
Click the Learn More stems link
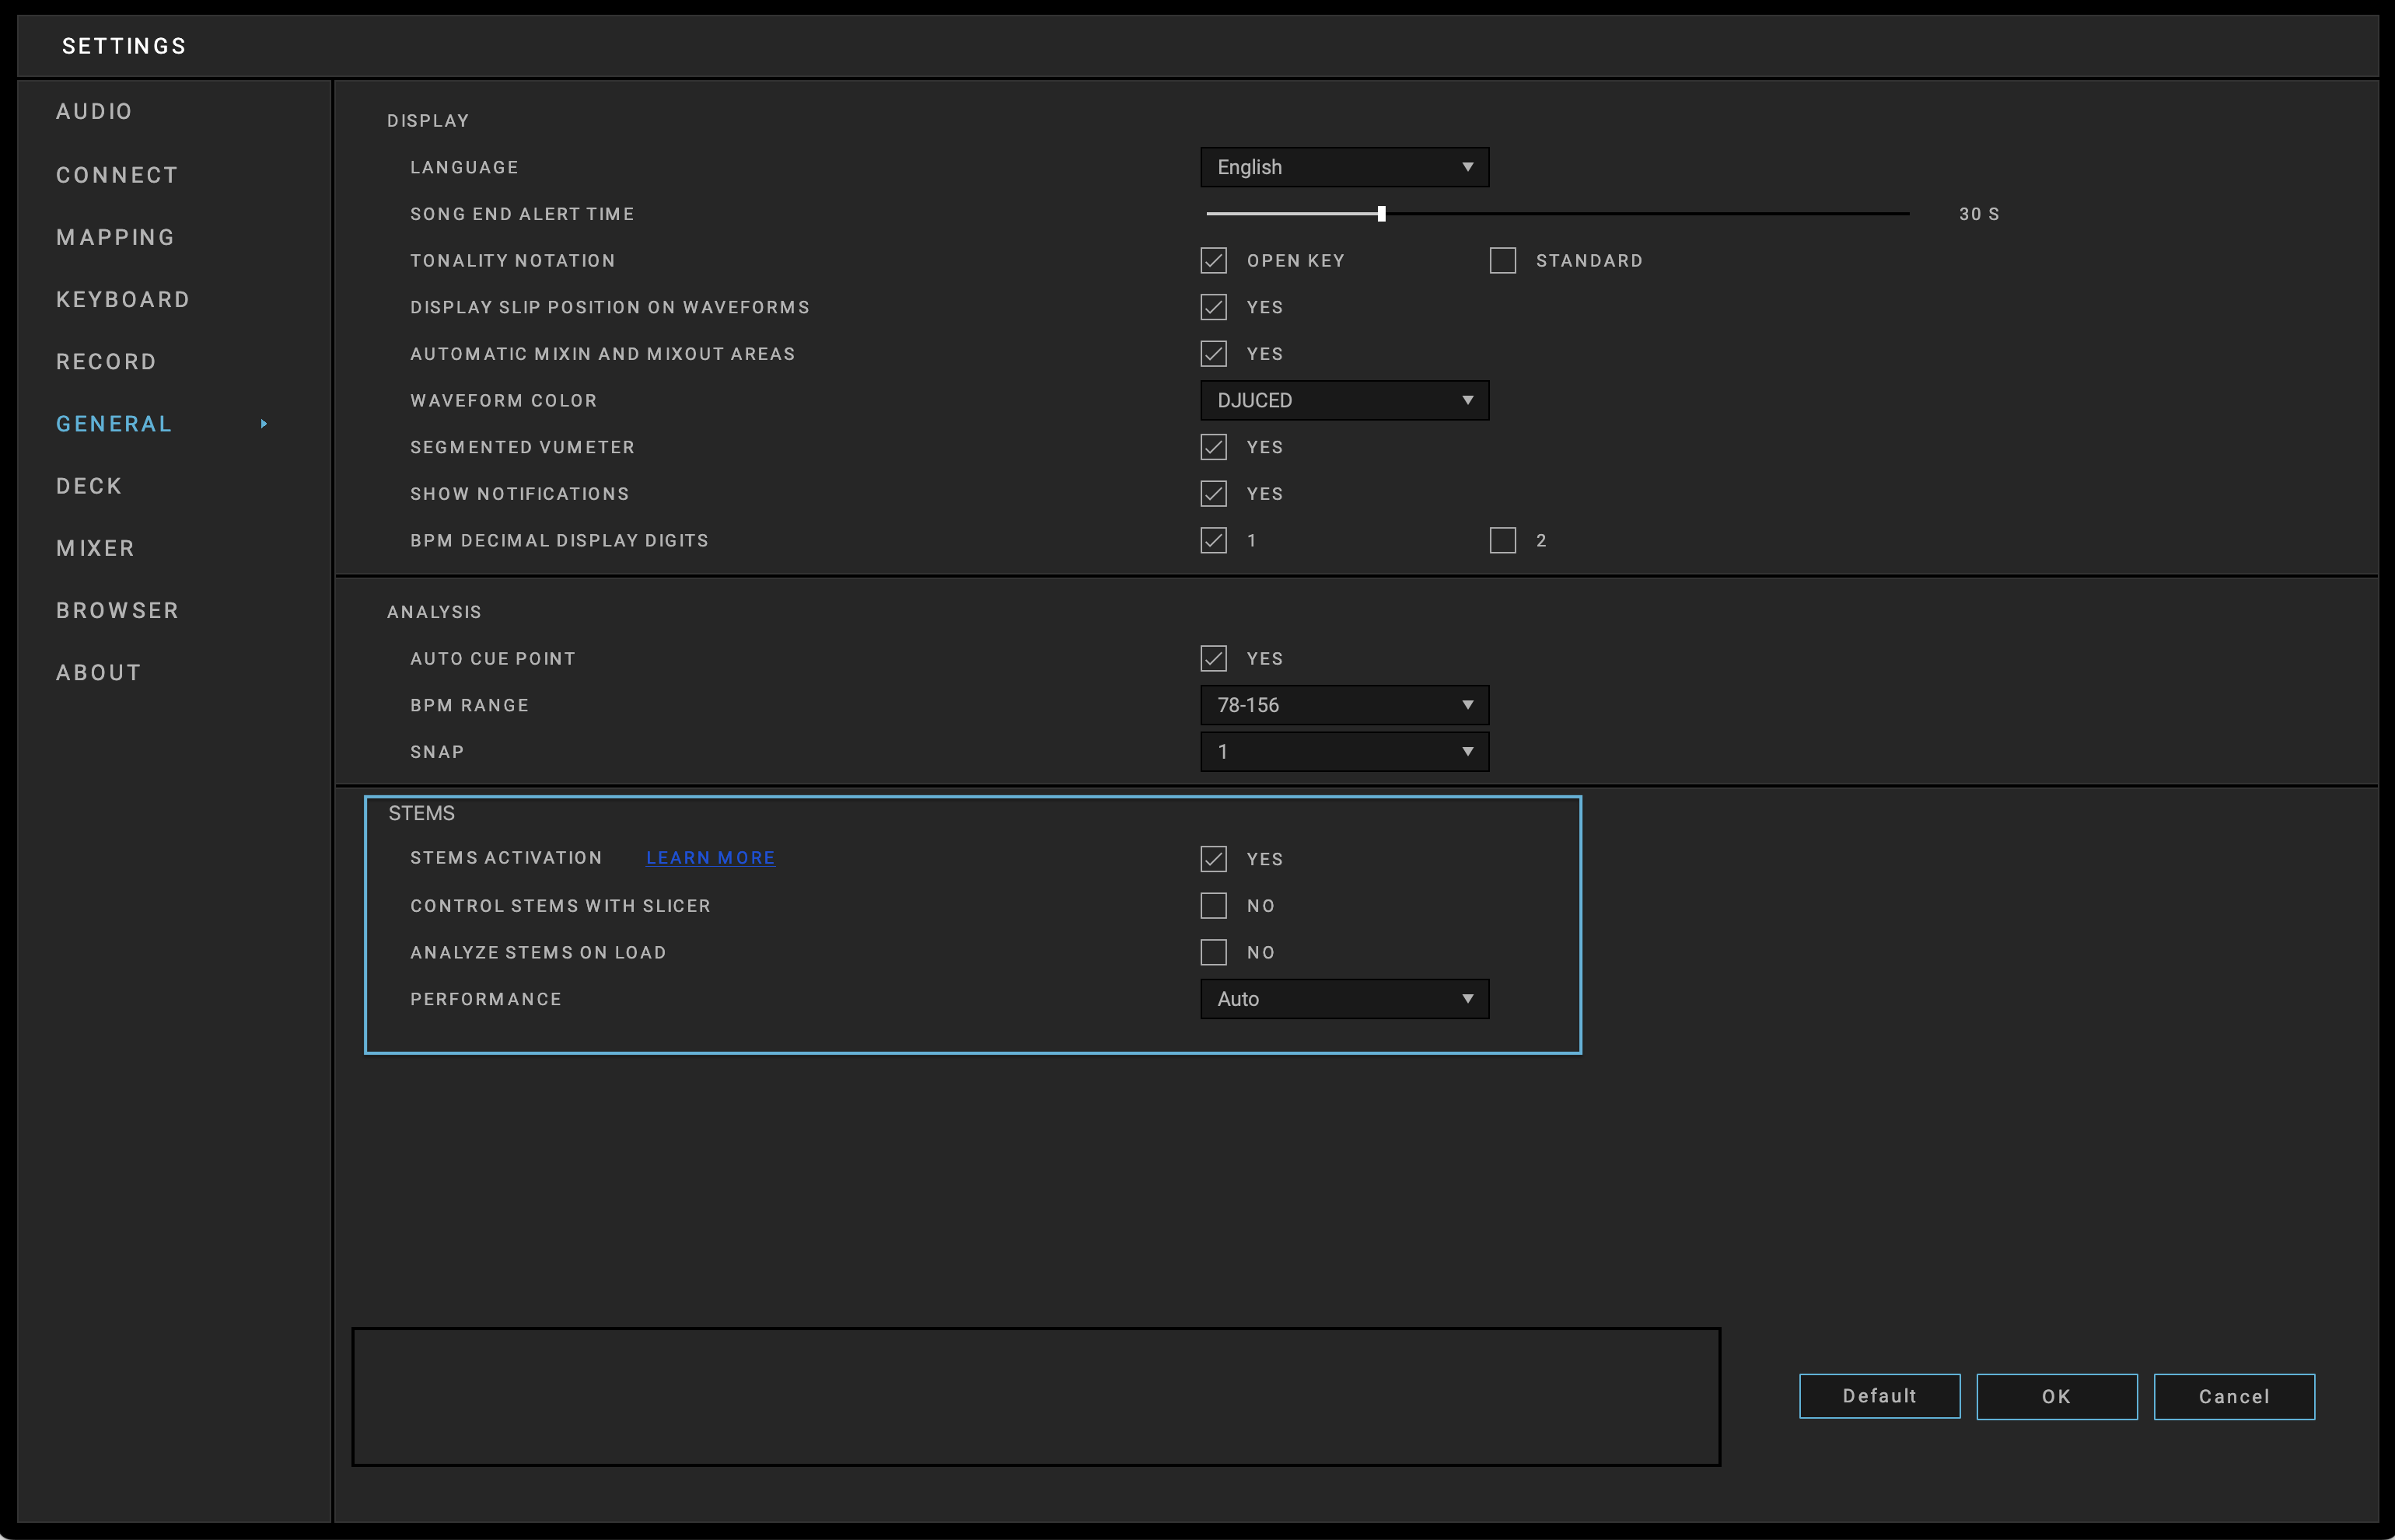tap(711, 858)
